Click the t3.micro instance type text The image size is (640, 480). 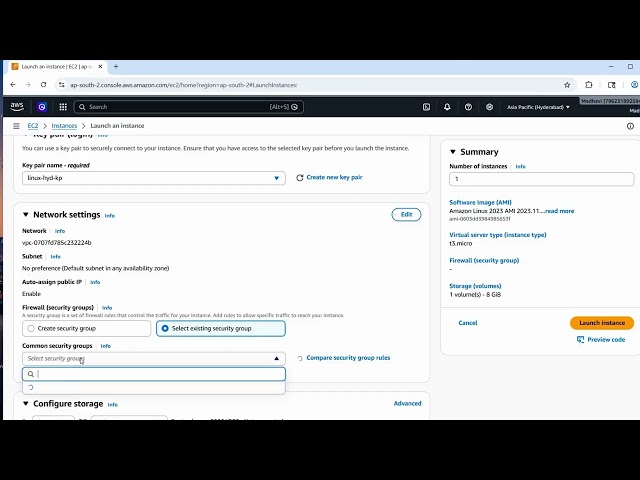[x=461, y=243]
